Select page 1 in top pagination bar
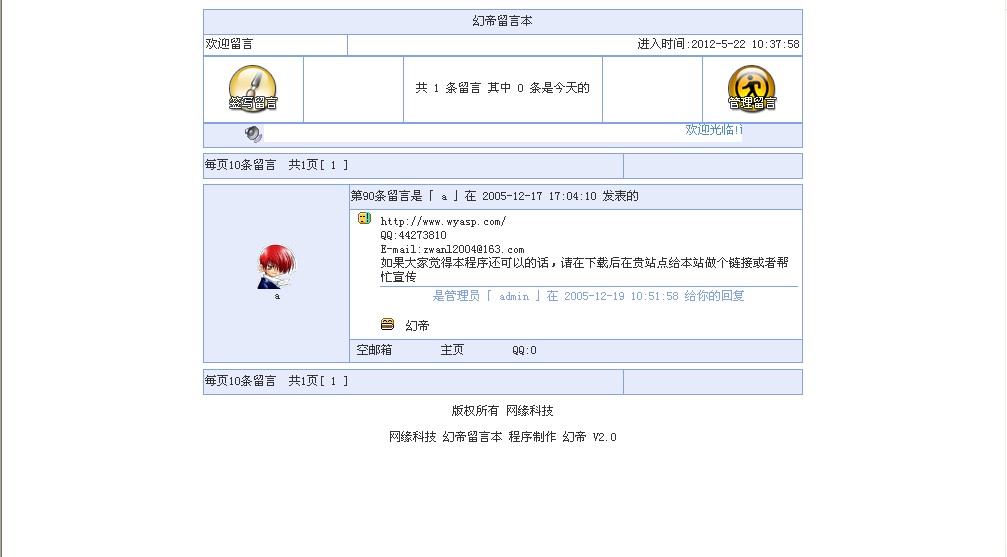 pos(333,165)
